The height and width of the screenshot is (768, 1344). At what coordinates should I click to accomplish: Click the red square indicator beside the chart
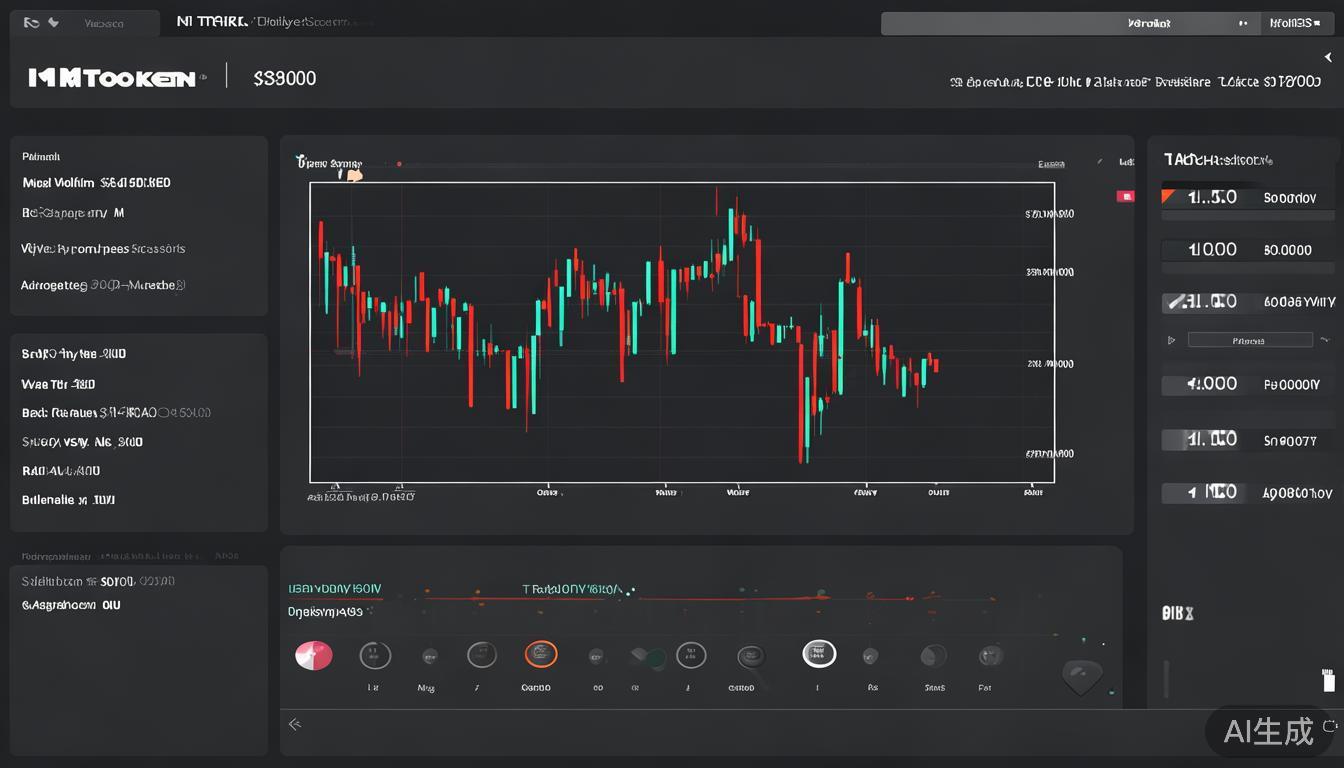[1126, 197]
